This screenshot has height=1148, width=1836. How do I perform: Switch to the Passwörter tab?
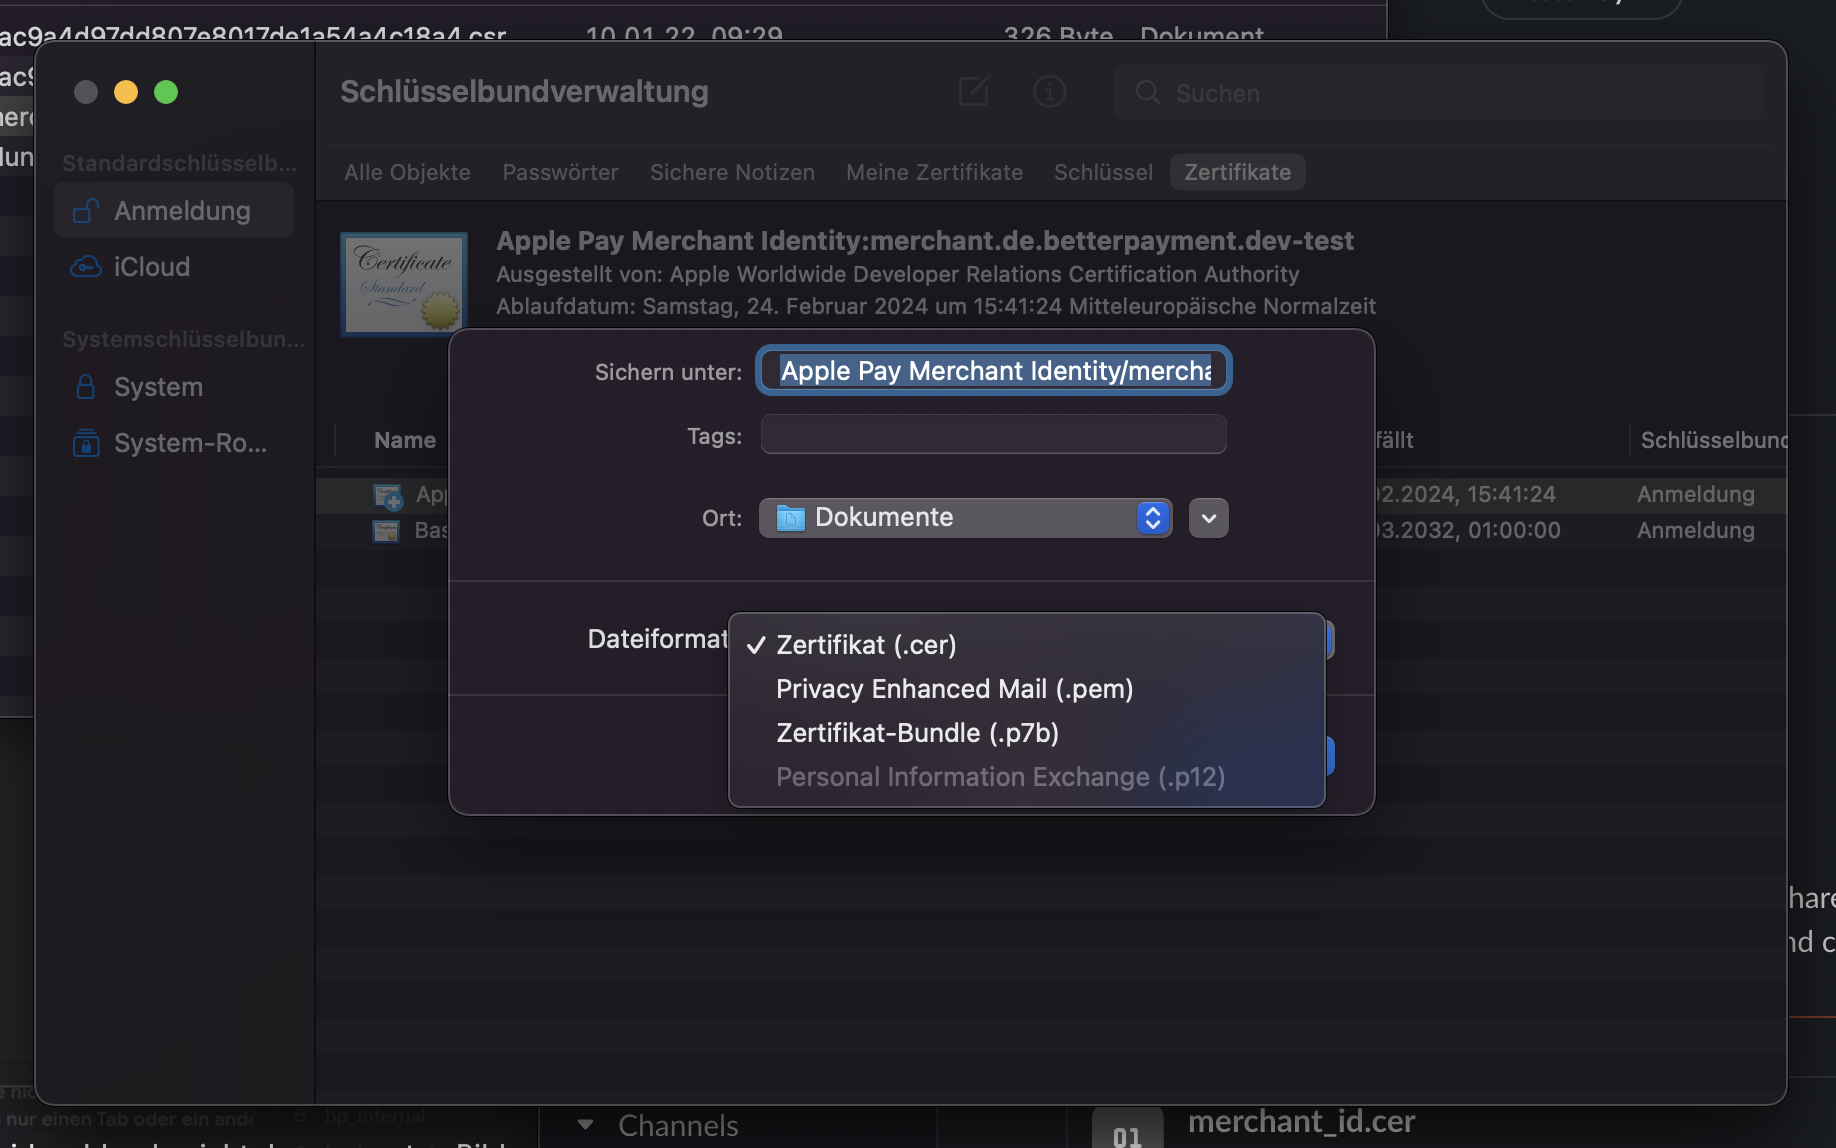pyautogui.click(x=559, y=172)
